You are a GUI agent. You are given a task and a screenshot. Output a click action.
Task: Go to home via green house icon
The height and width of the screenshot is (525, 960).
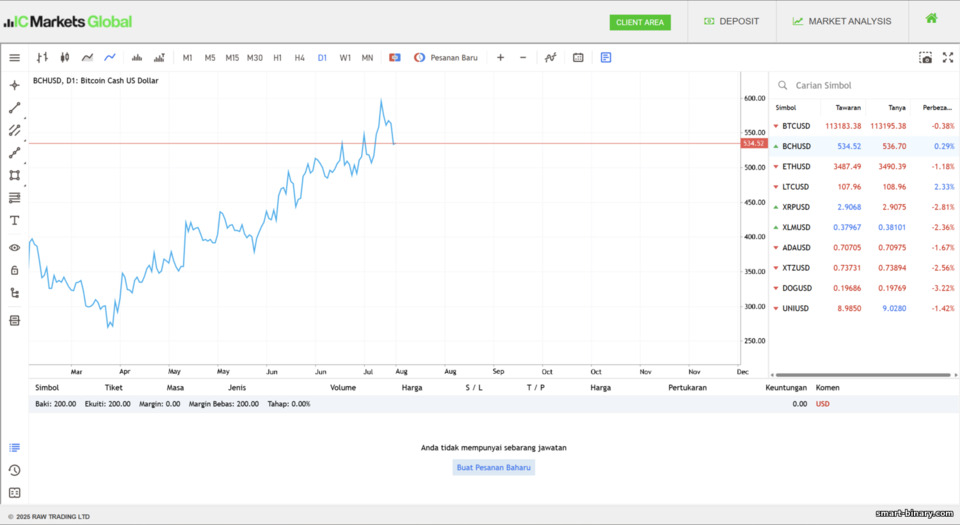point(931,18)
